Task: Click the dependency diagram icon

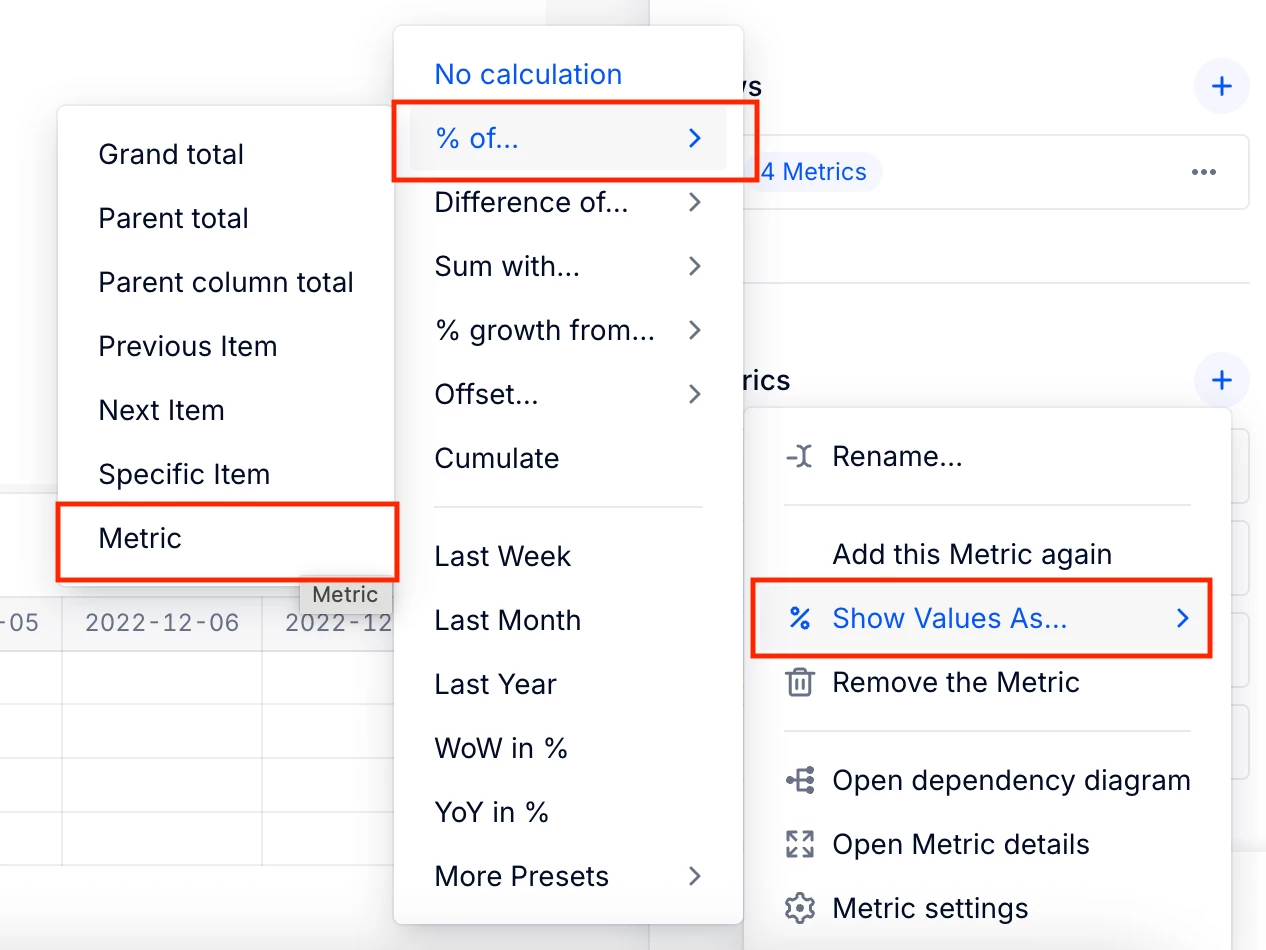Action: [799, 781]
